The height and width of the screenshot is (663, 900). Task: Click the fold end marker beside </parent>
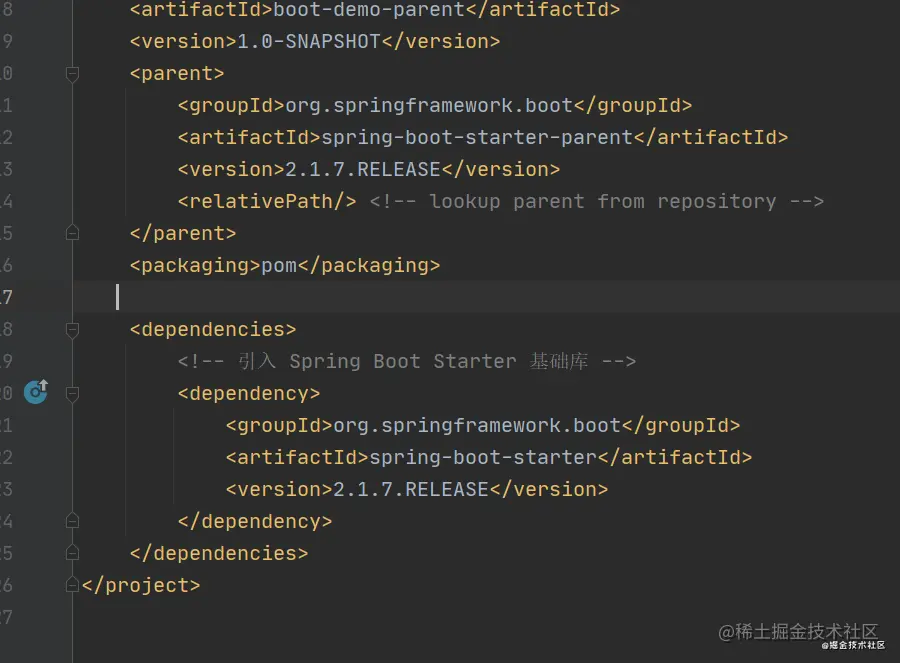click(x=71, y=232)
